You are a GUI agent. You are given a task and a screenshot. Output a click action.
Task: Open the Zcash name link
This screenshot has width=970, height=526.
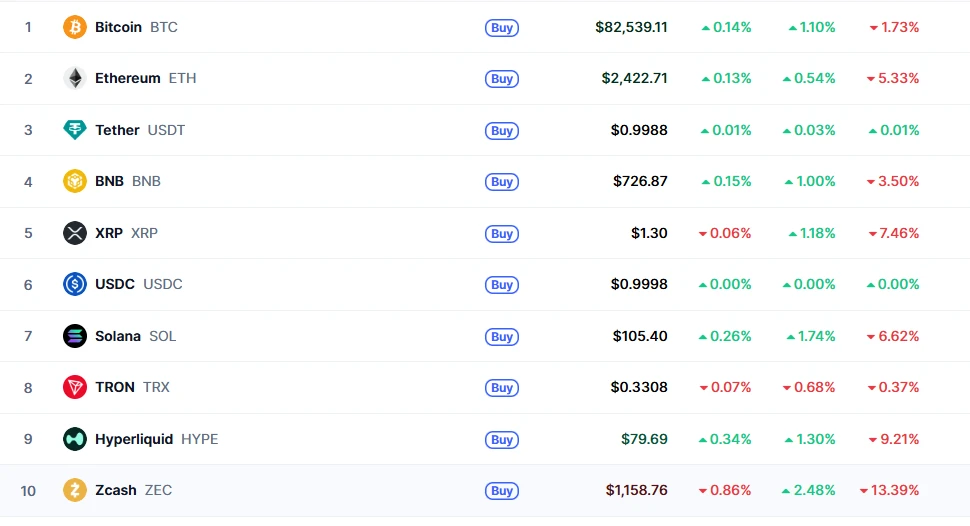point(116,490)
